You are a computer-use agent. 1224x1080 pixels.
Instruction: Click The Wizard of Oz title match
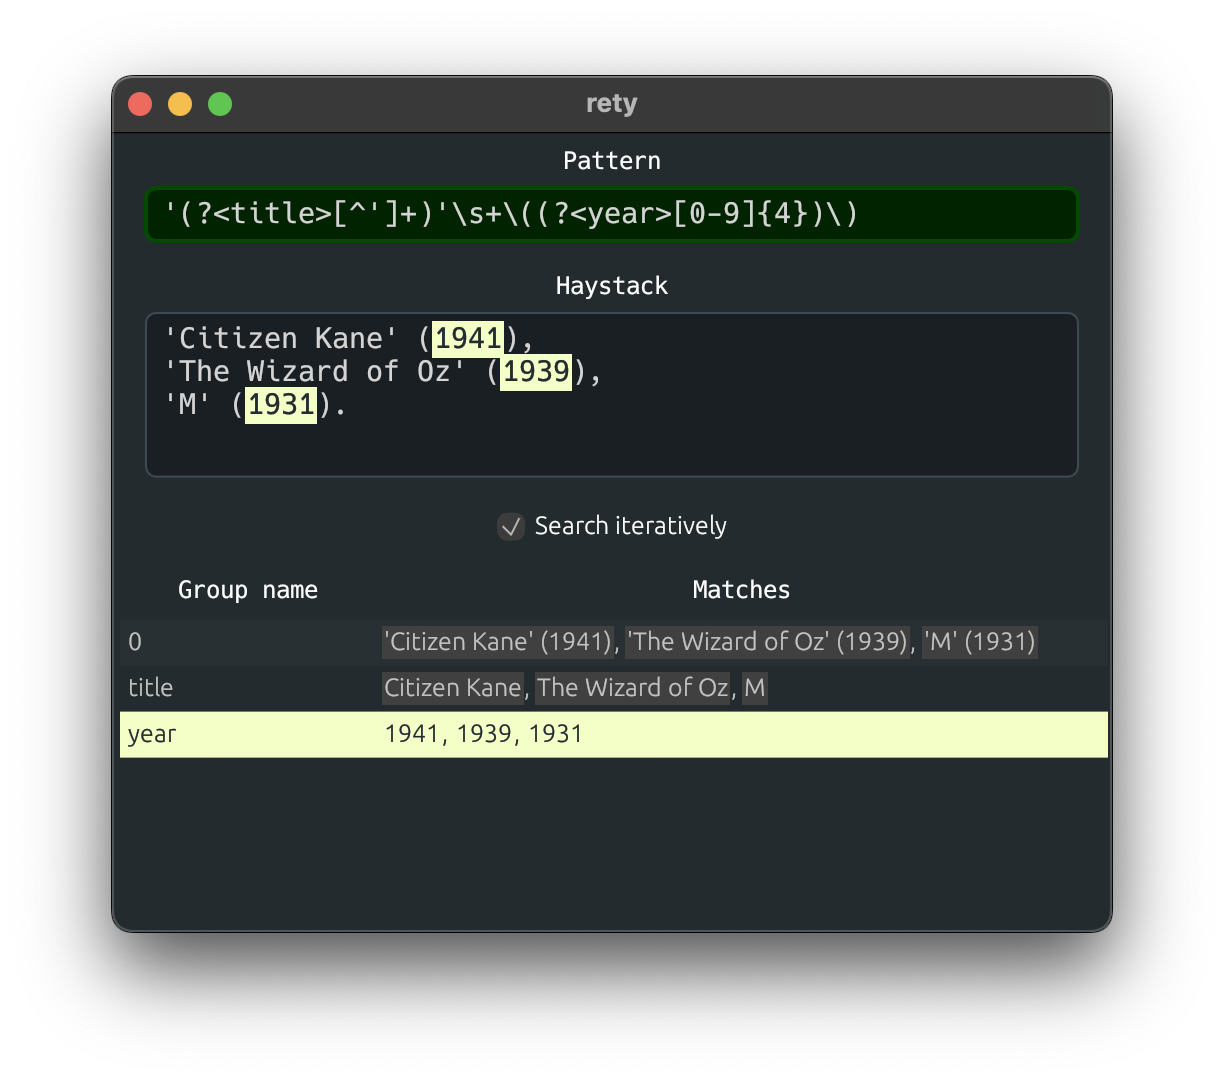(632, 688)
